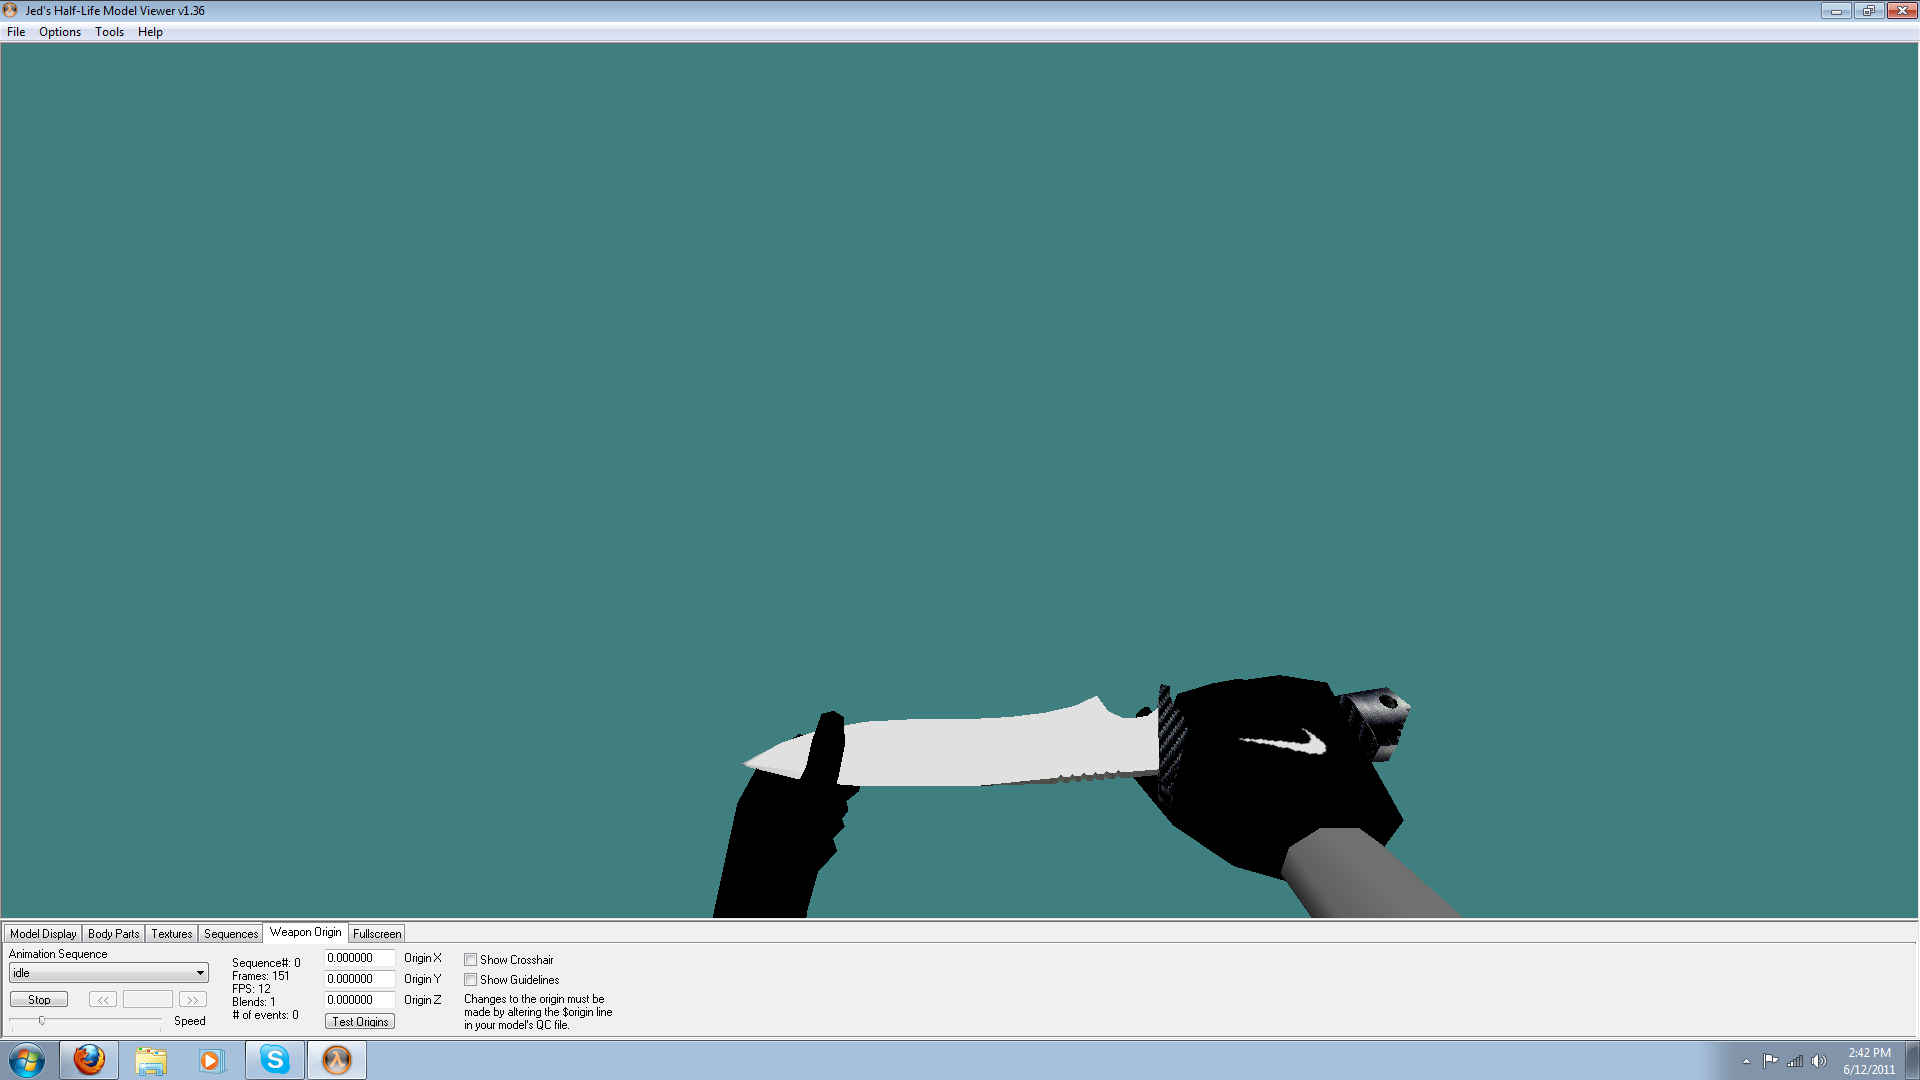Click the 'Blends: 1' text
This screenshot has width=1920, height=1080.
click(254, 1002)
